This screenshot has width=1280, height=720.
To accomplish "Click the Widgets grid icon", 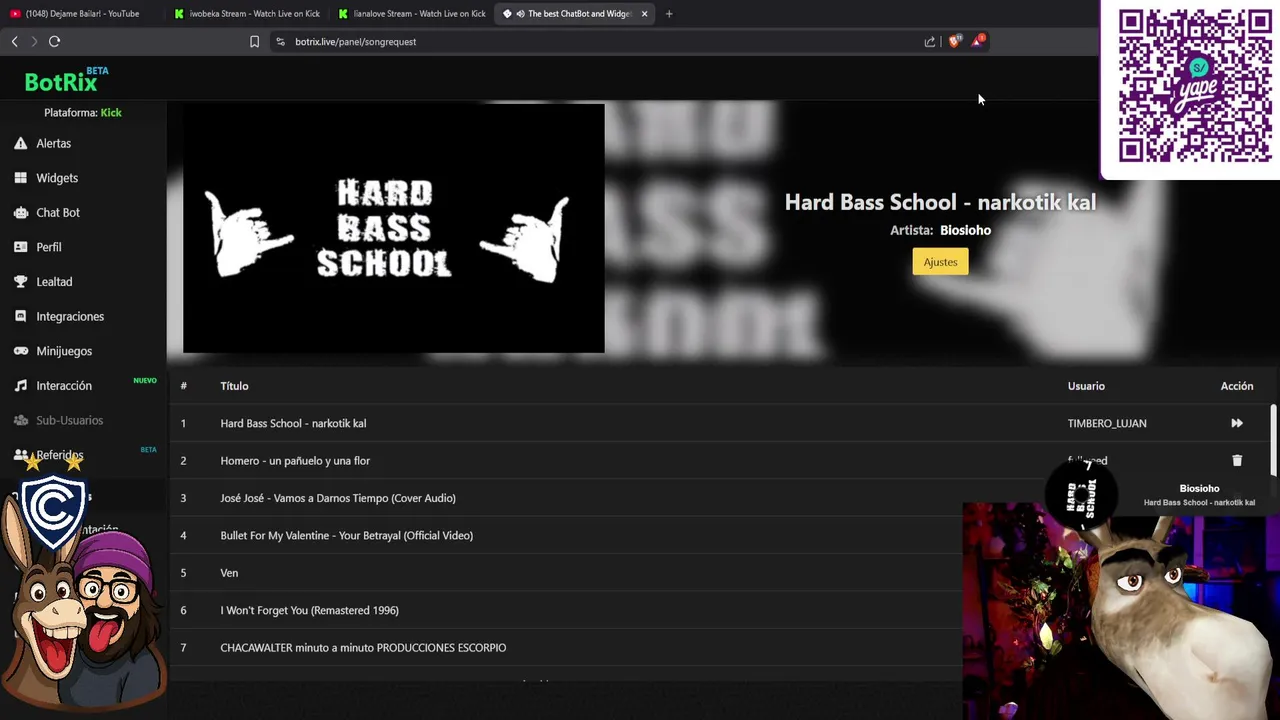I will (x=20, y=178).
